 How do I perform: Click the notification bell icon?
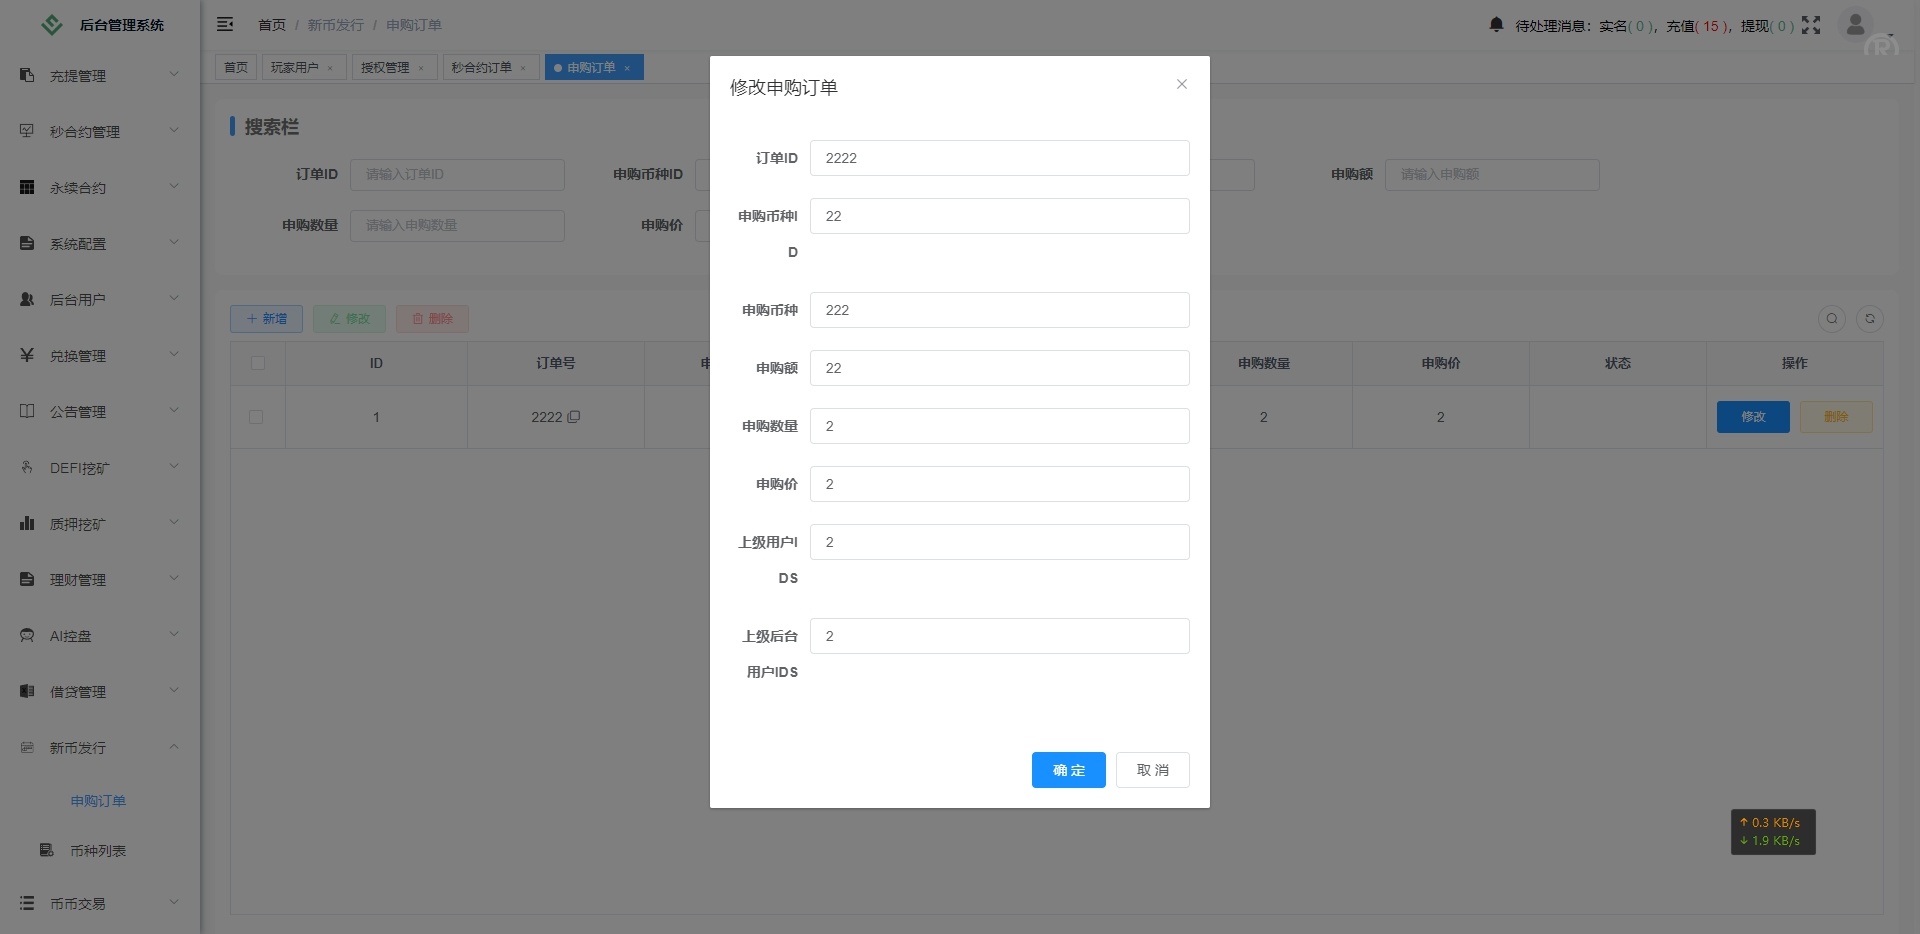click(x=1495, y=25)
